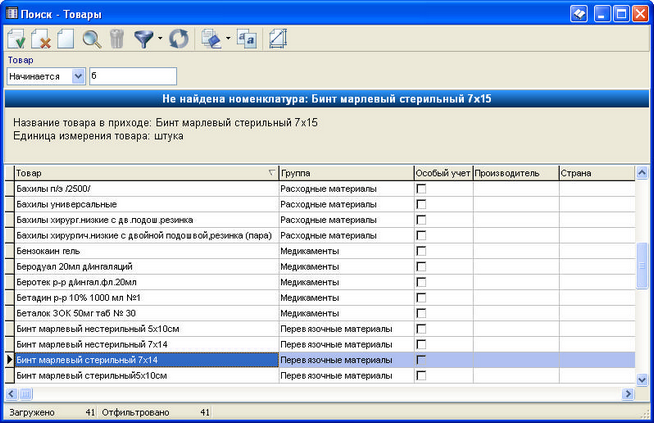The height and width of the screenshot is (423, 654).
Task: Click 'Перевязочные материалы' cell of Бинт нестерильный 5x10см
Action: 346,329
